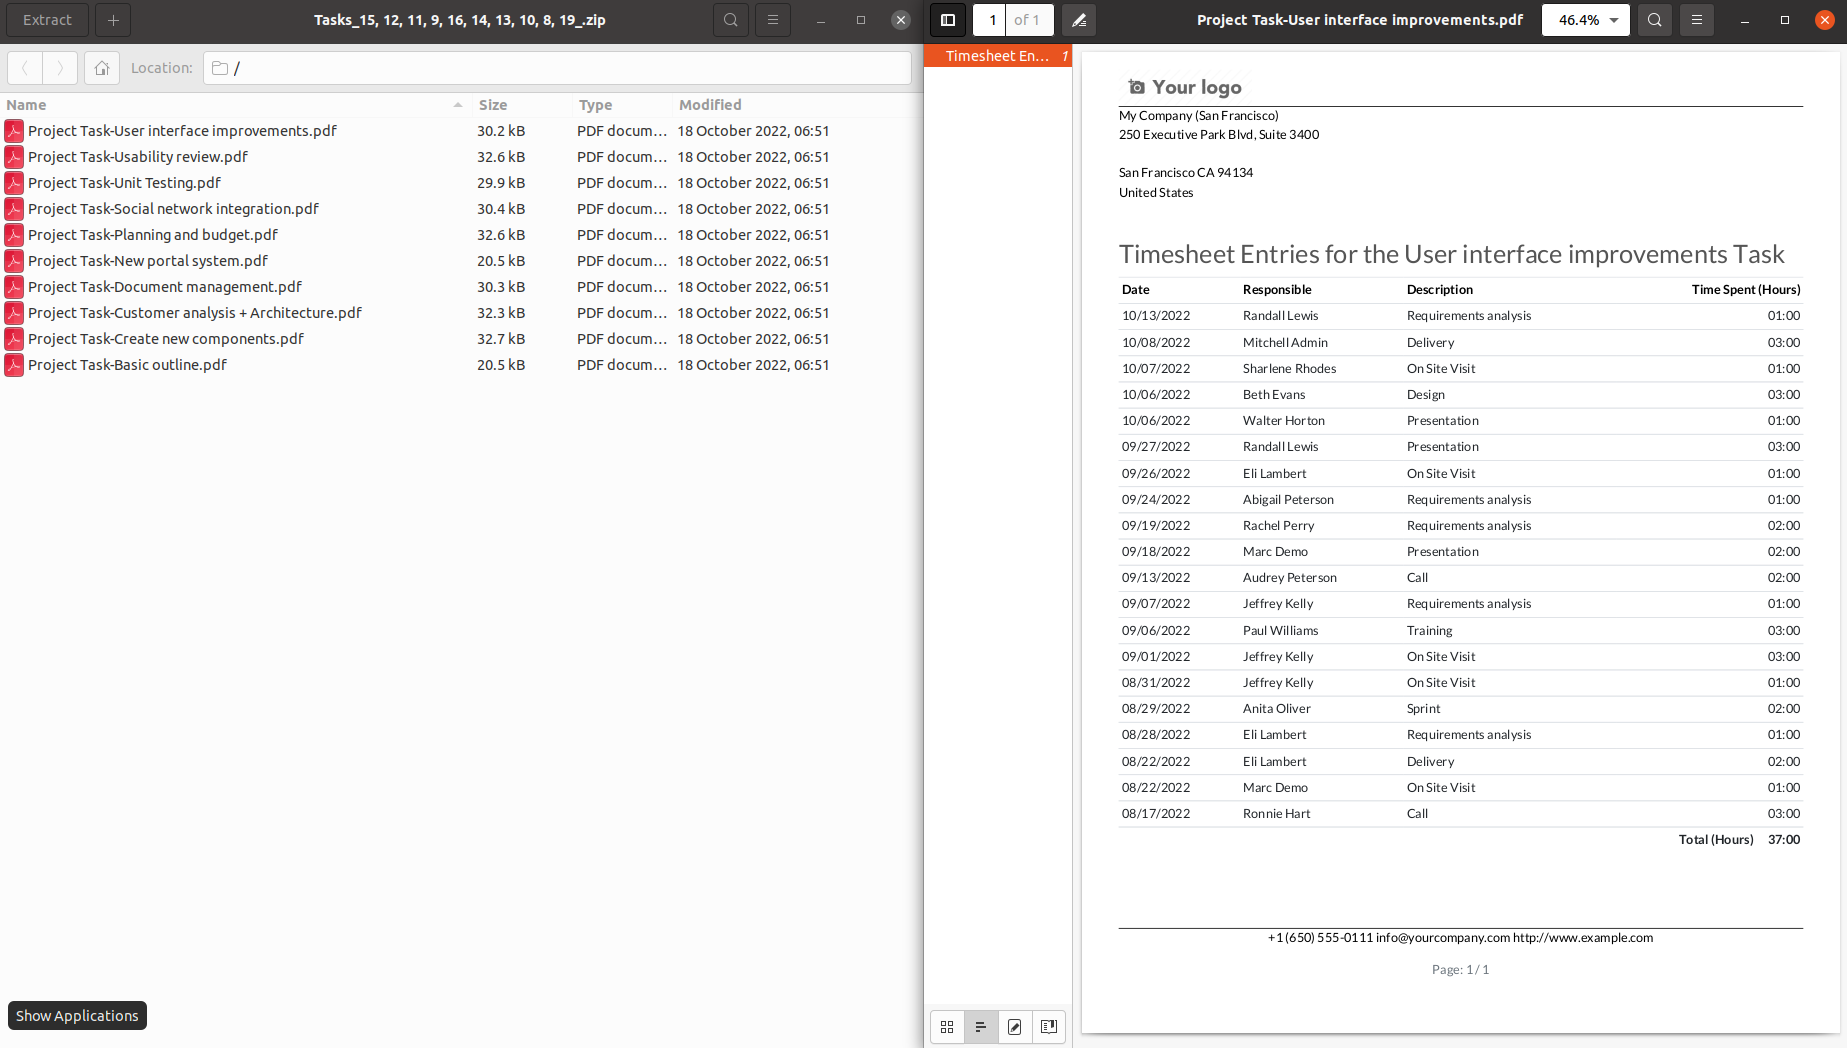Select Project Task-Create new components.pdf file

click(x=166, y=339)
